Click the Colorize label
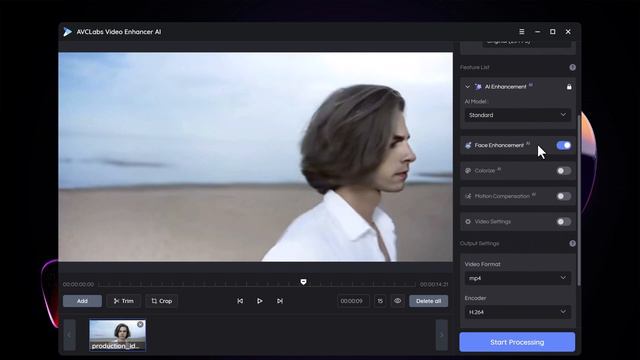640x360 pixels. (485, 171)
